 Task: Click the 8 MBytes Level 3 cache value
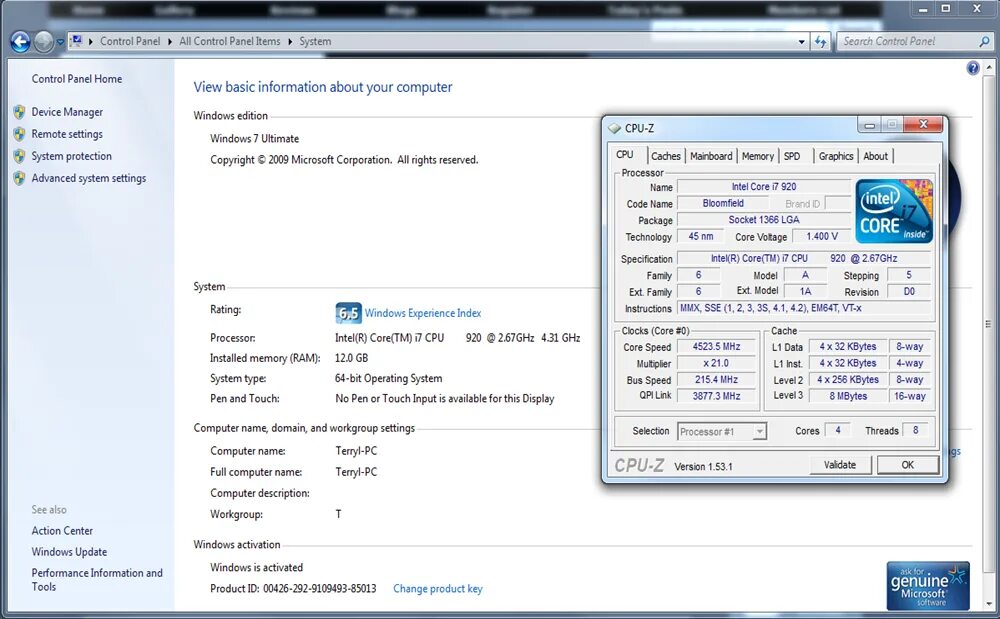[848, 396]
